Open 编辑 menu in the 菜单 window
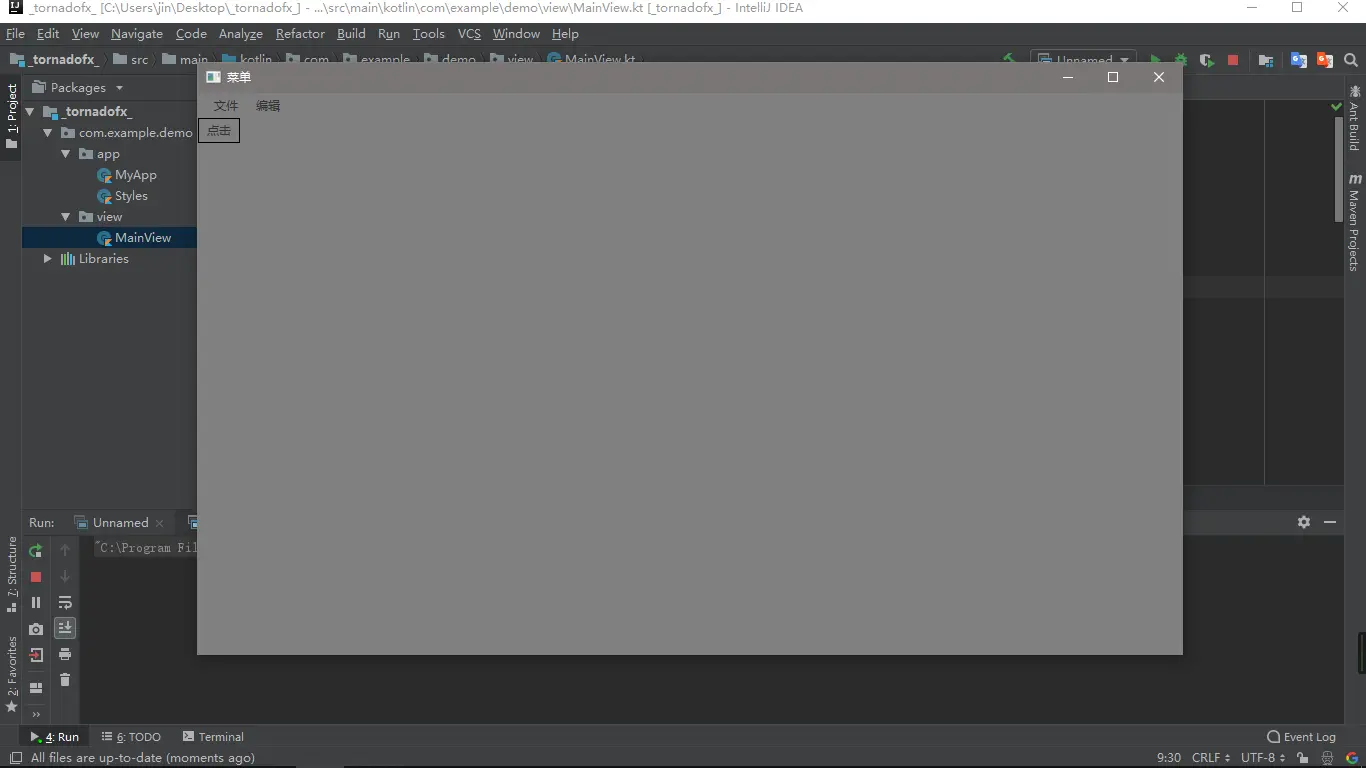 (268, 106)
